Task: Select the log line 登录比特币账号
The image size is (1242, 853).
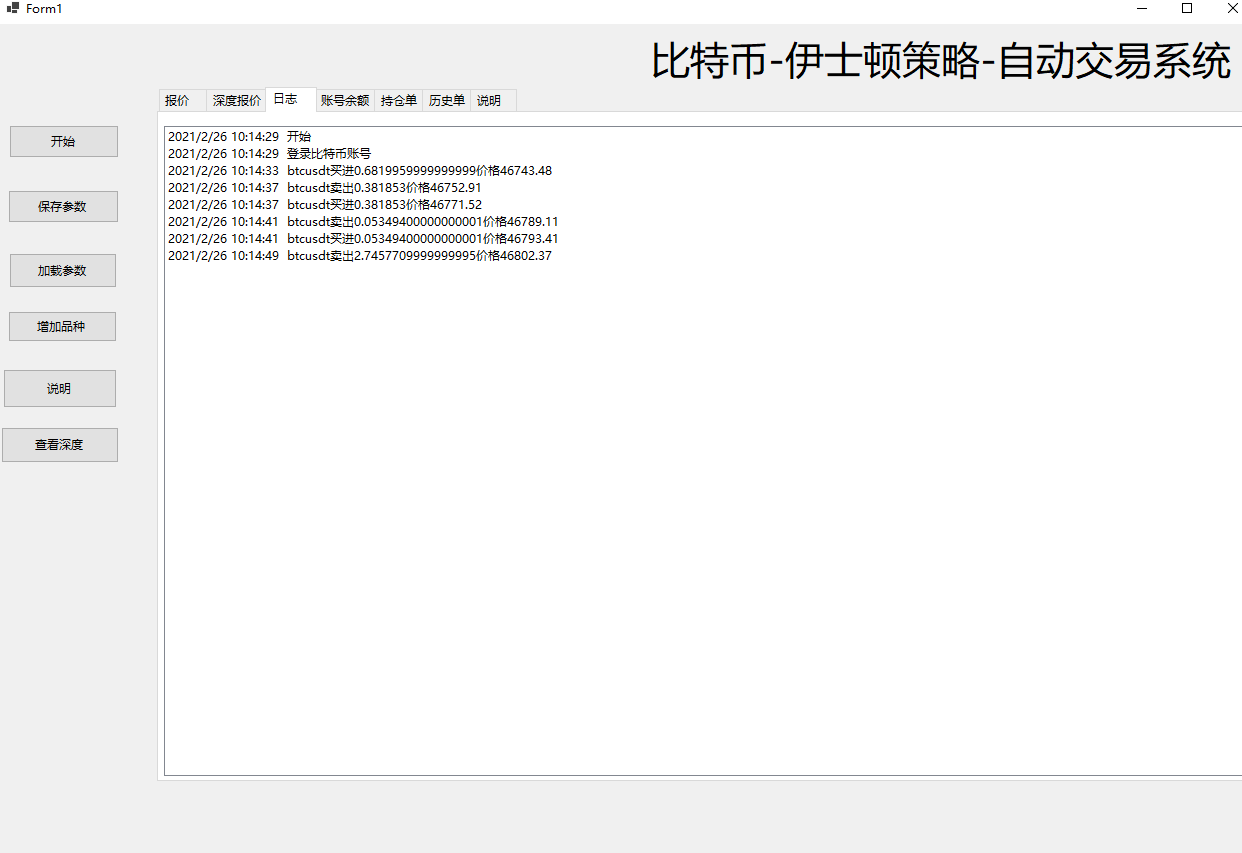Action: pyautogui.click(x=269, y=154)
